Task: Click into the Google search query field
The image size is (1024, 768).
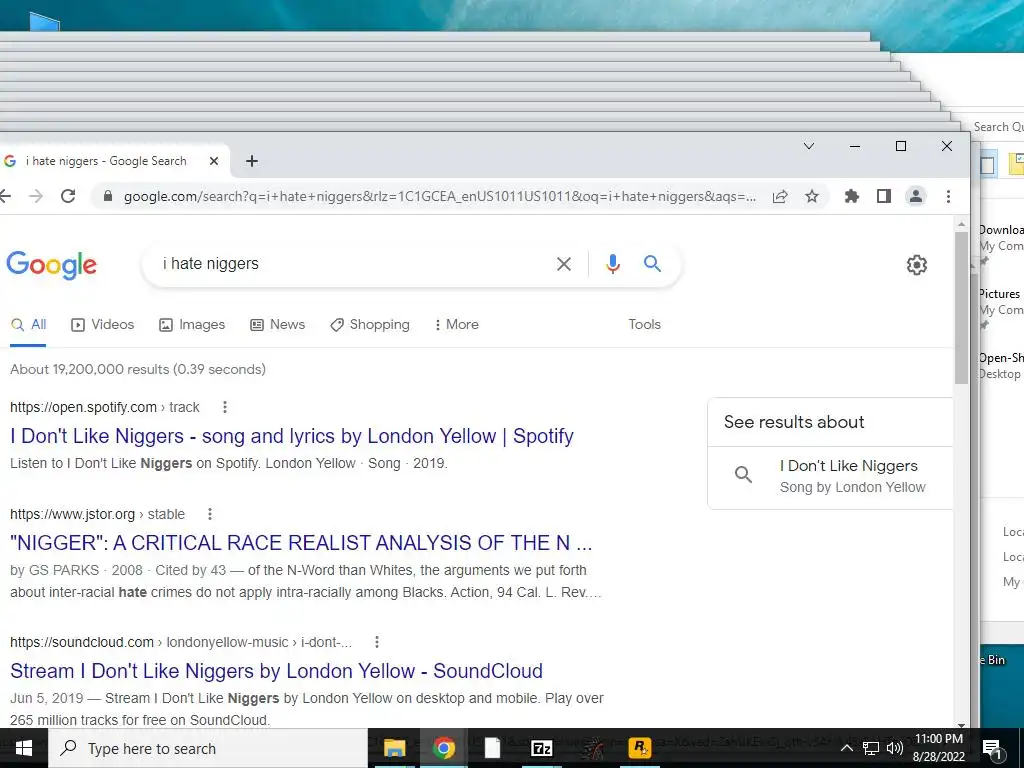Action: coord(353,264)
